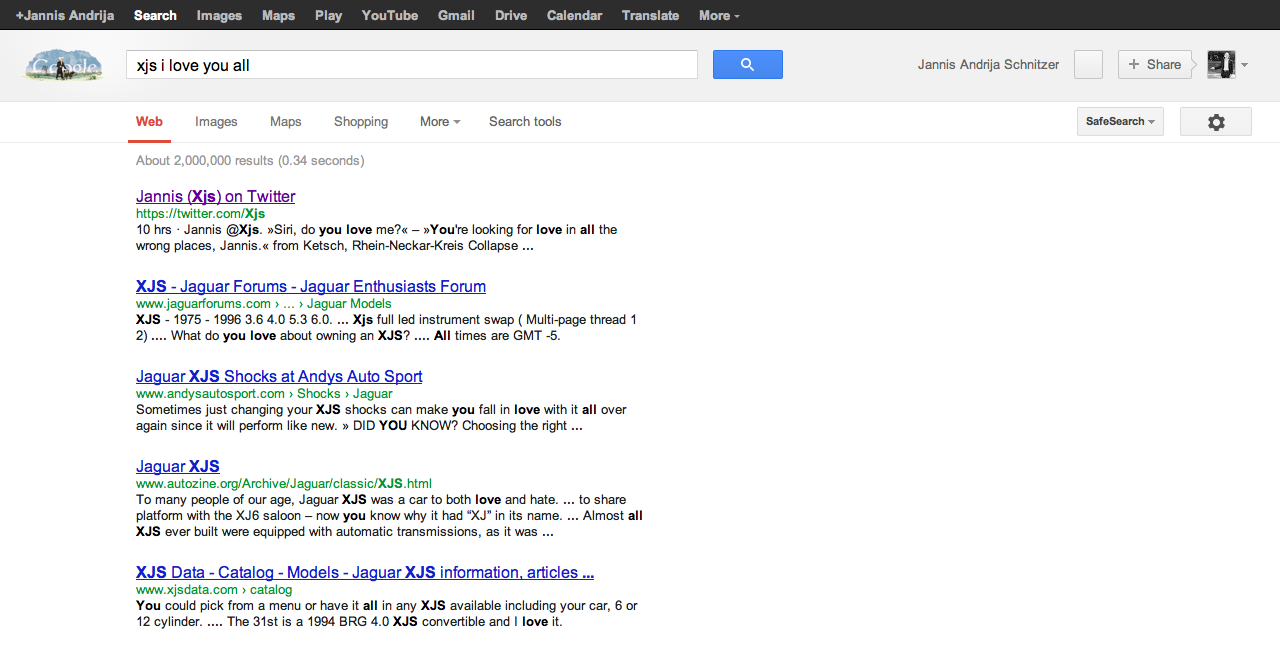Open the settings gear menu
1280x647 pixels.
click(1216, 122)
